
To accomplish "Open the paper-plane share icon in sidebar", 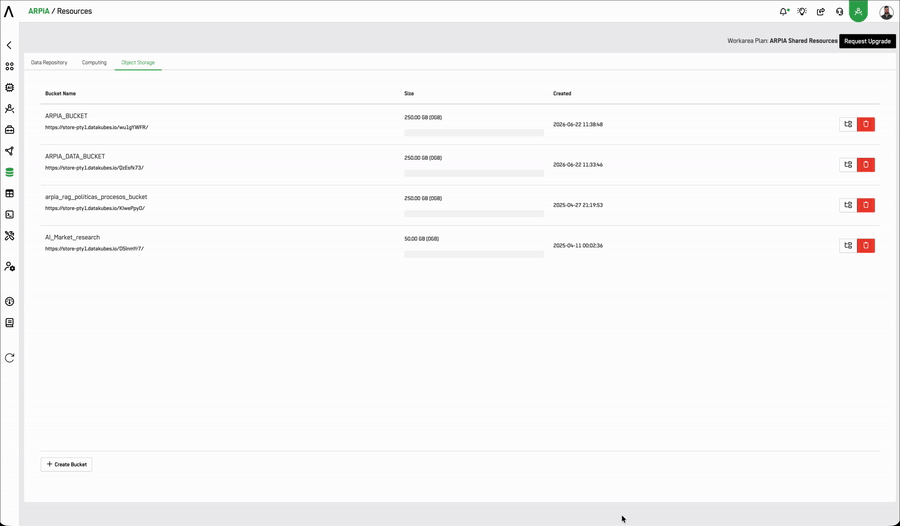I will [9, 151].
